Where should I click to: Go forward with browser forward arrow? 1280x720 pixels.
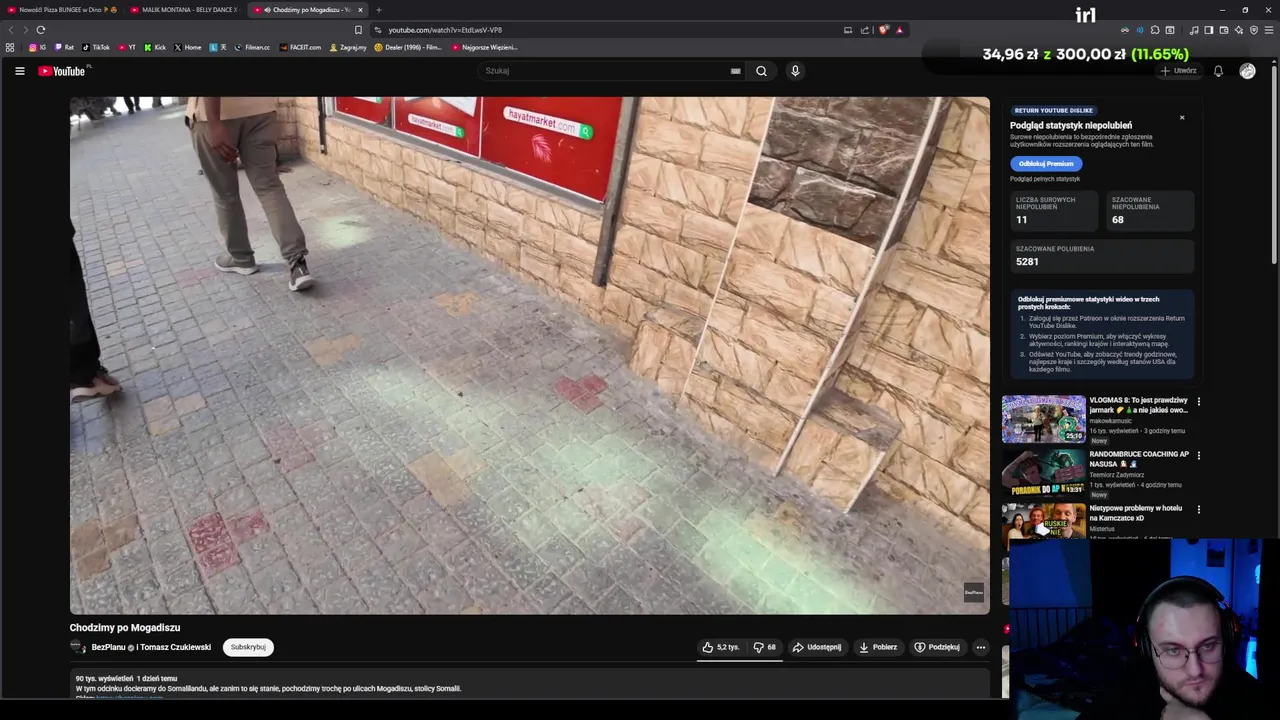(x=25, y=30)
